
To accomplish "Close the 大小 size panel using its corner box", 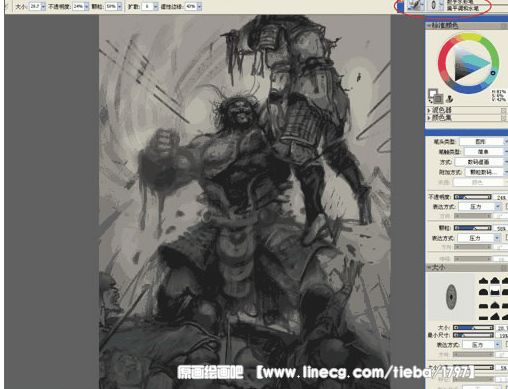I will tap(504, 268).
